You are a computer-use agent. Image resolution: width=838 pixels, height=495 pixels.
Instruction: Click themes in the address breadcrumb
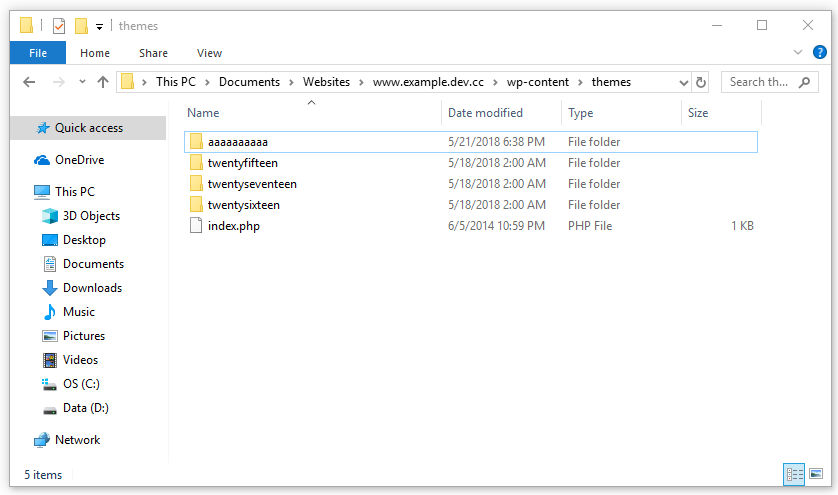[611, 82]
